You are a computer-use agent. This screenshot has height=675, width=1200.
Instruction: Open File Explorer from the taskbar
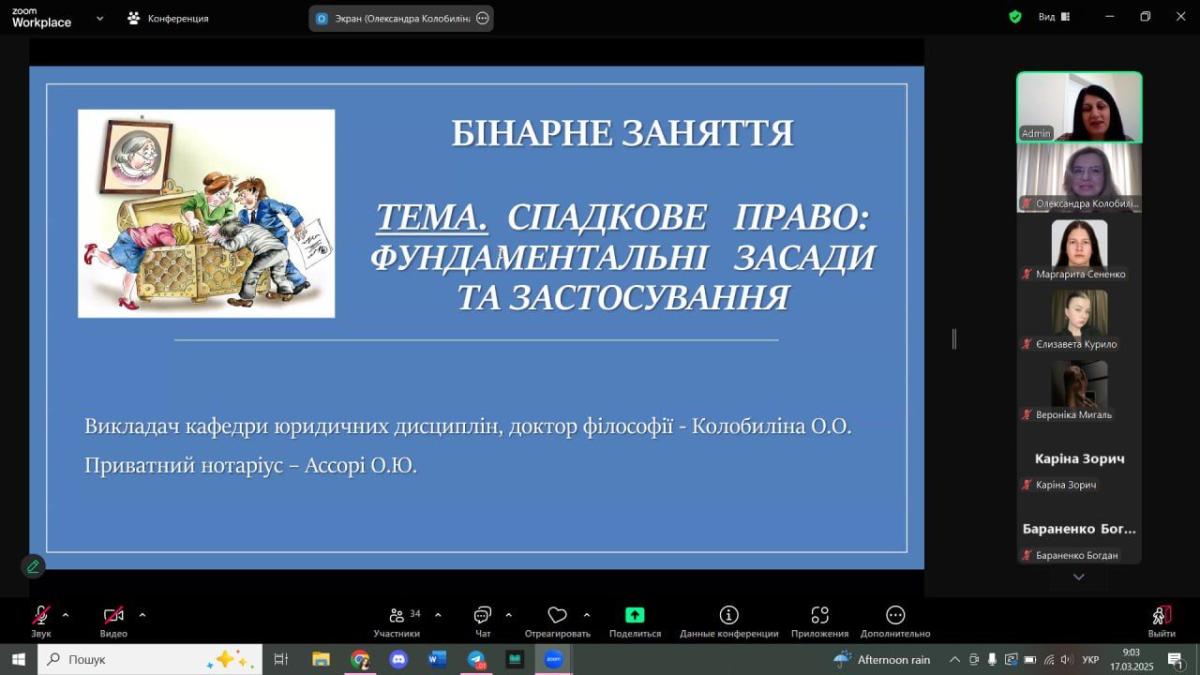321,659
